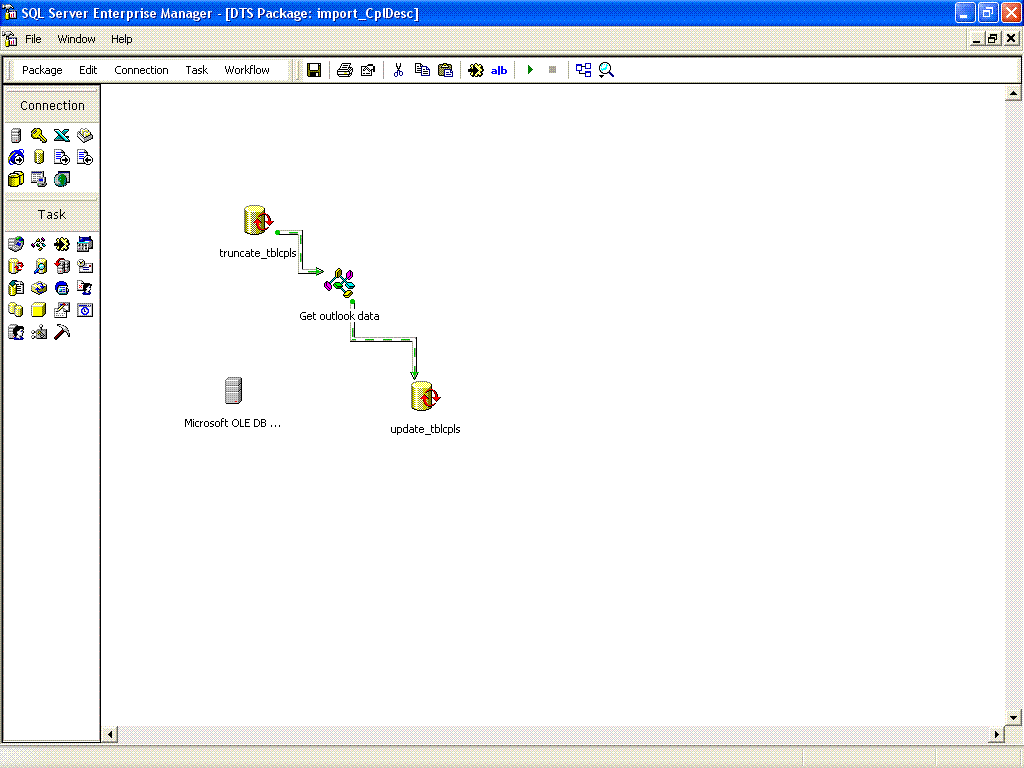Select the Transform Data task in the palette
This screenshot has height=768, width=1024.
point(62,244)
